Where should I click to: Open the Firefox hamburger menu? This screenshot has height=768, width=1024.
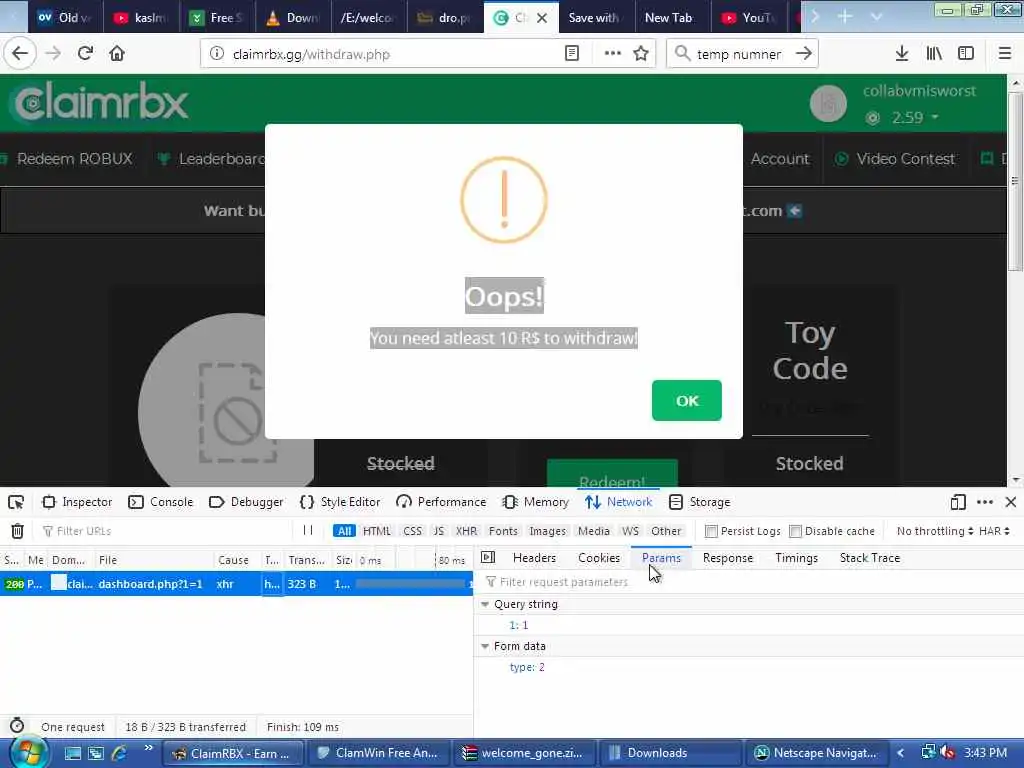click(x=1004, y=54)
